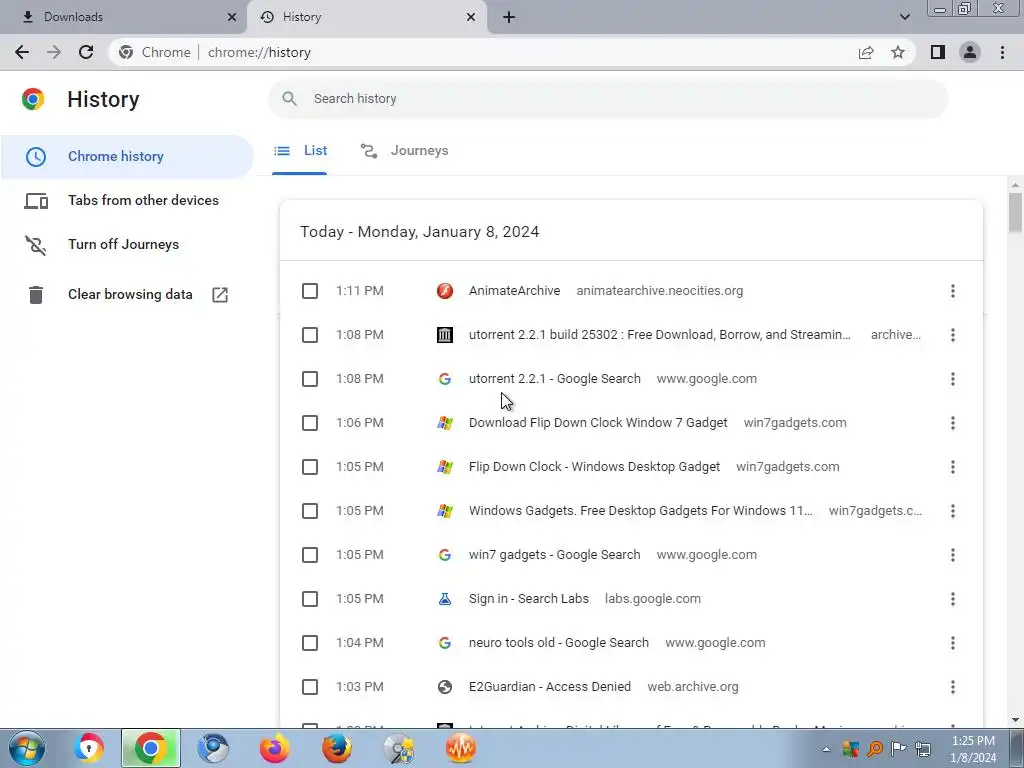Open neuro tools old - Google Search link
This screenshot has height=768, width=1024.
[x=559, y=643]
